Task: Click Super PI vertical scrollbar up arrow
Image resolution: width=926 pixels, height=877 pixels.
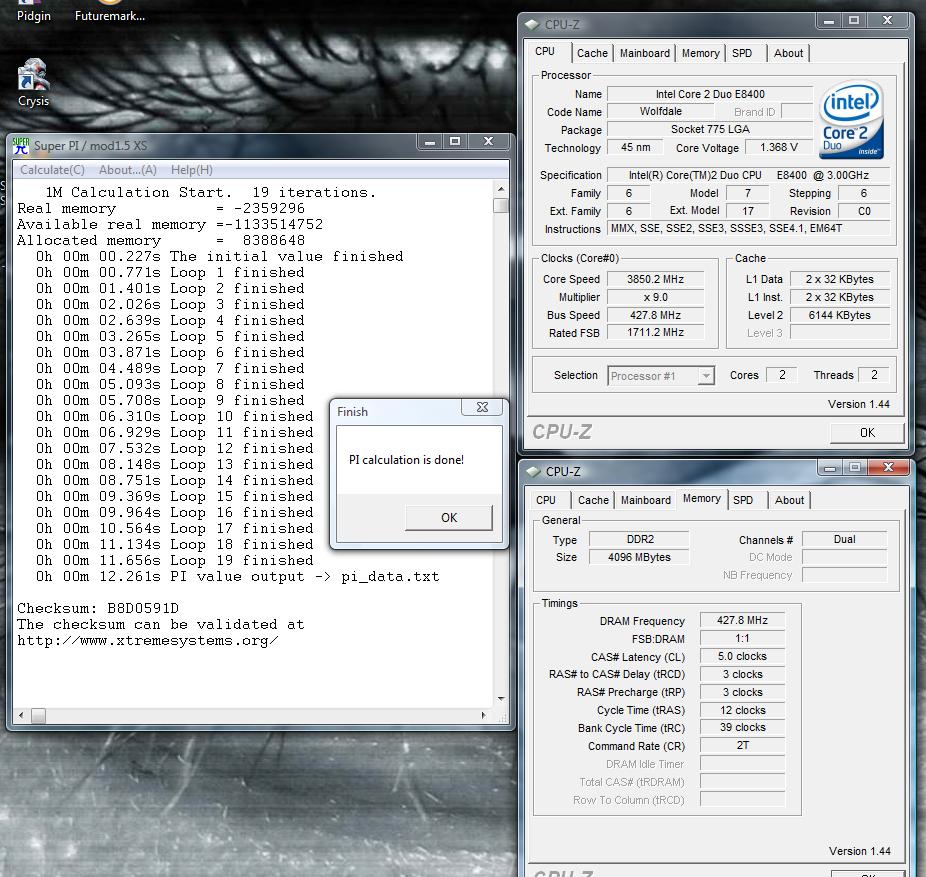Action: point(501,189)
